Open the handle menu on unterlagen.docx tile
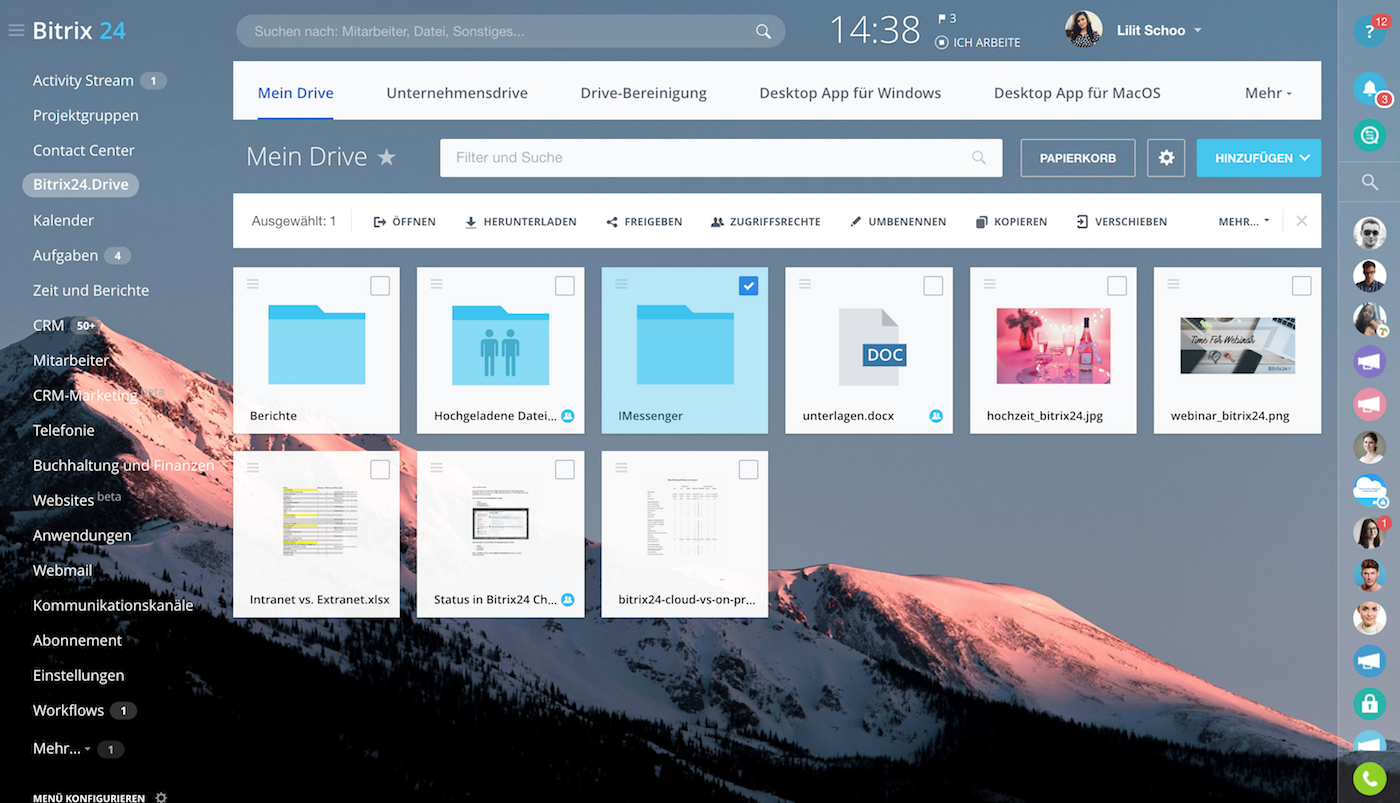Screen dimensions: 1400x803 (805, 285)
